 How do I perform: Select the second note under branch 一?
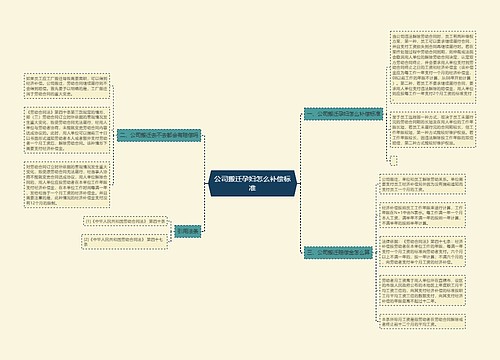click(433, 129)
